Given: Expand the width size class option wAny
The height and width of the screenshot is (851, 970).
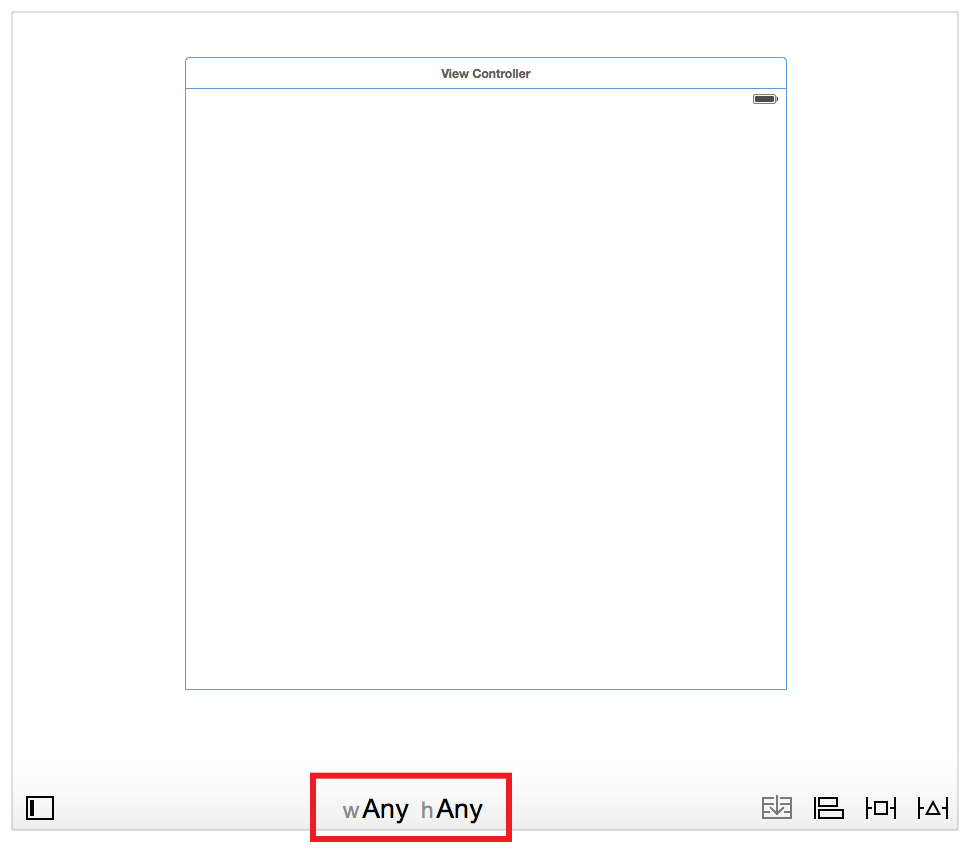Looking at the screenshot, I should coord(375,808).
